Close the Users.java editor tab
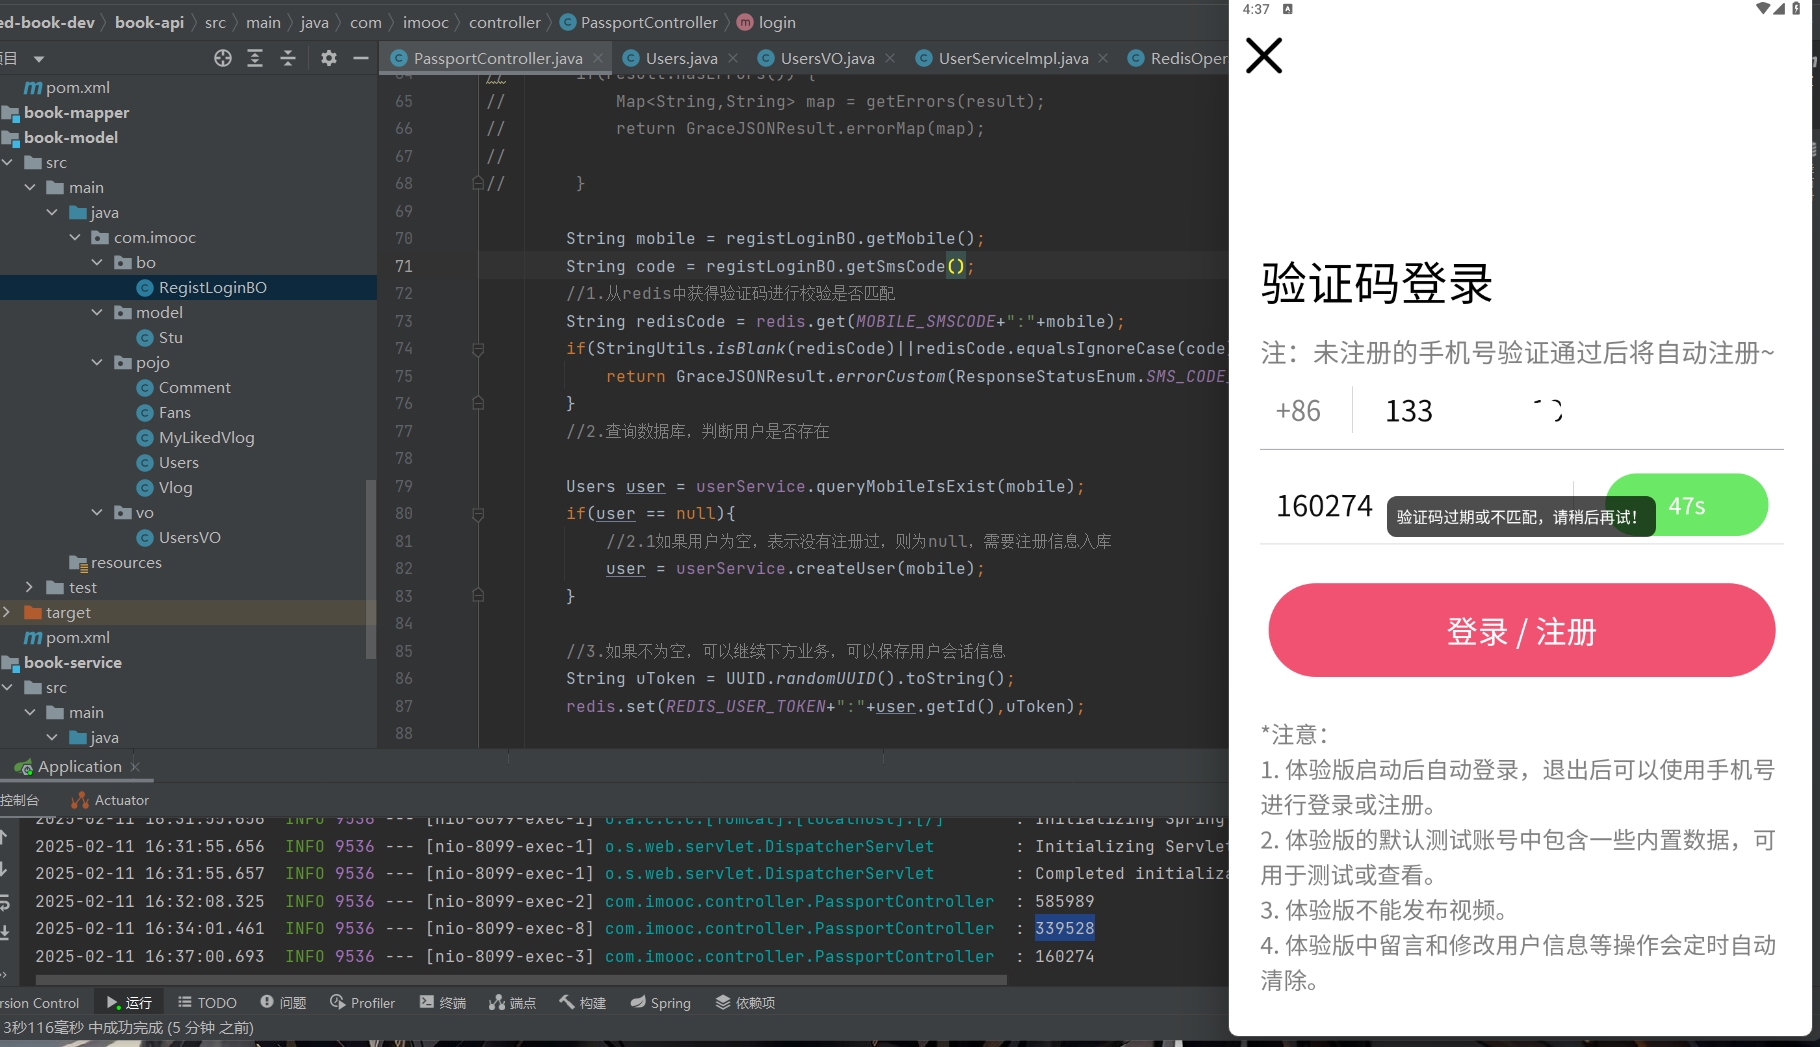This screenshot has width=1820, height=1047. 733,58
